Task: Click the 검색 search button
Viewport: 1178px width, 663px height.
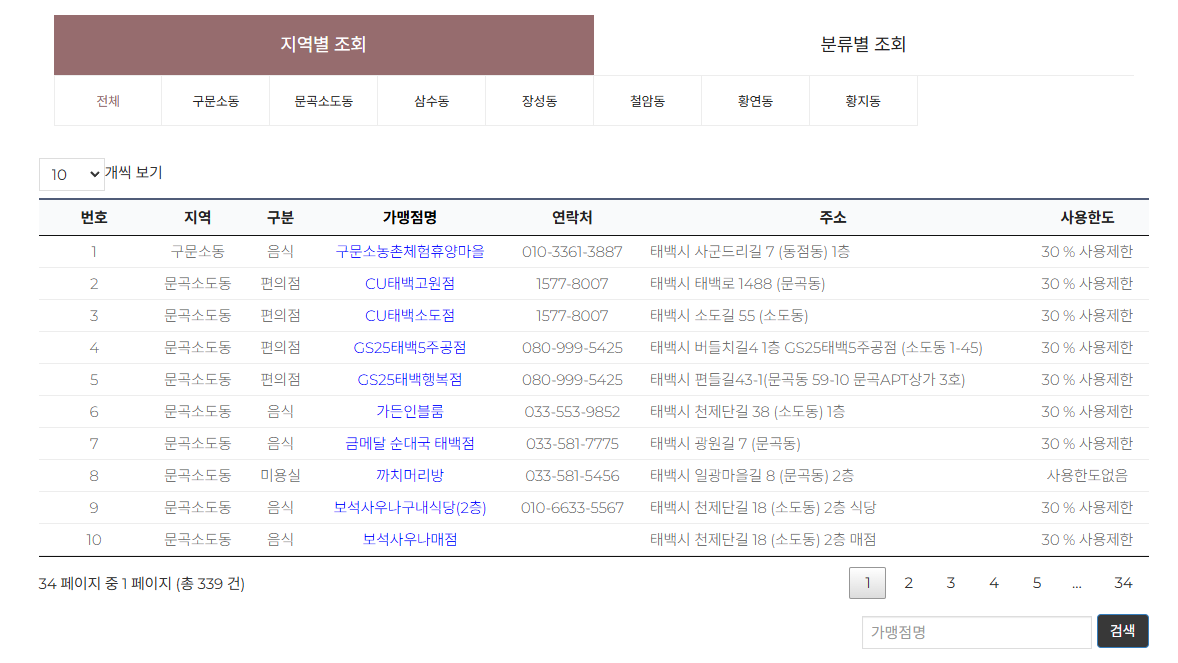Action: tap(1122, 631)
